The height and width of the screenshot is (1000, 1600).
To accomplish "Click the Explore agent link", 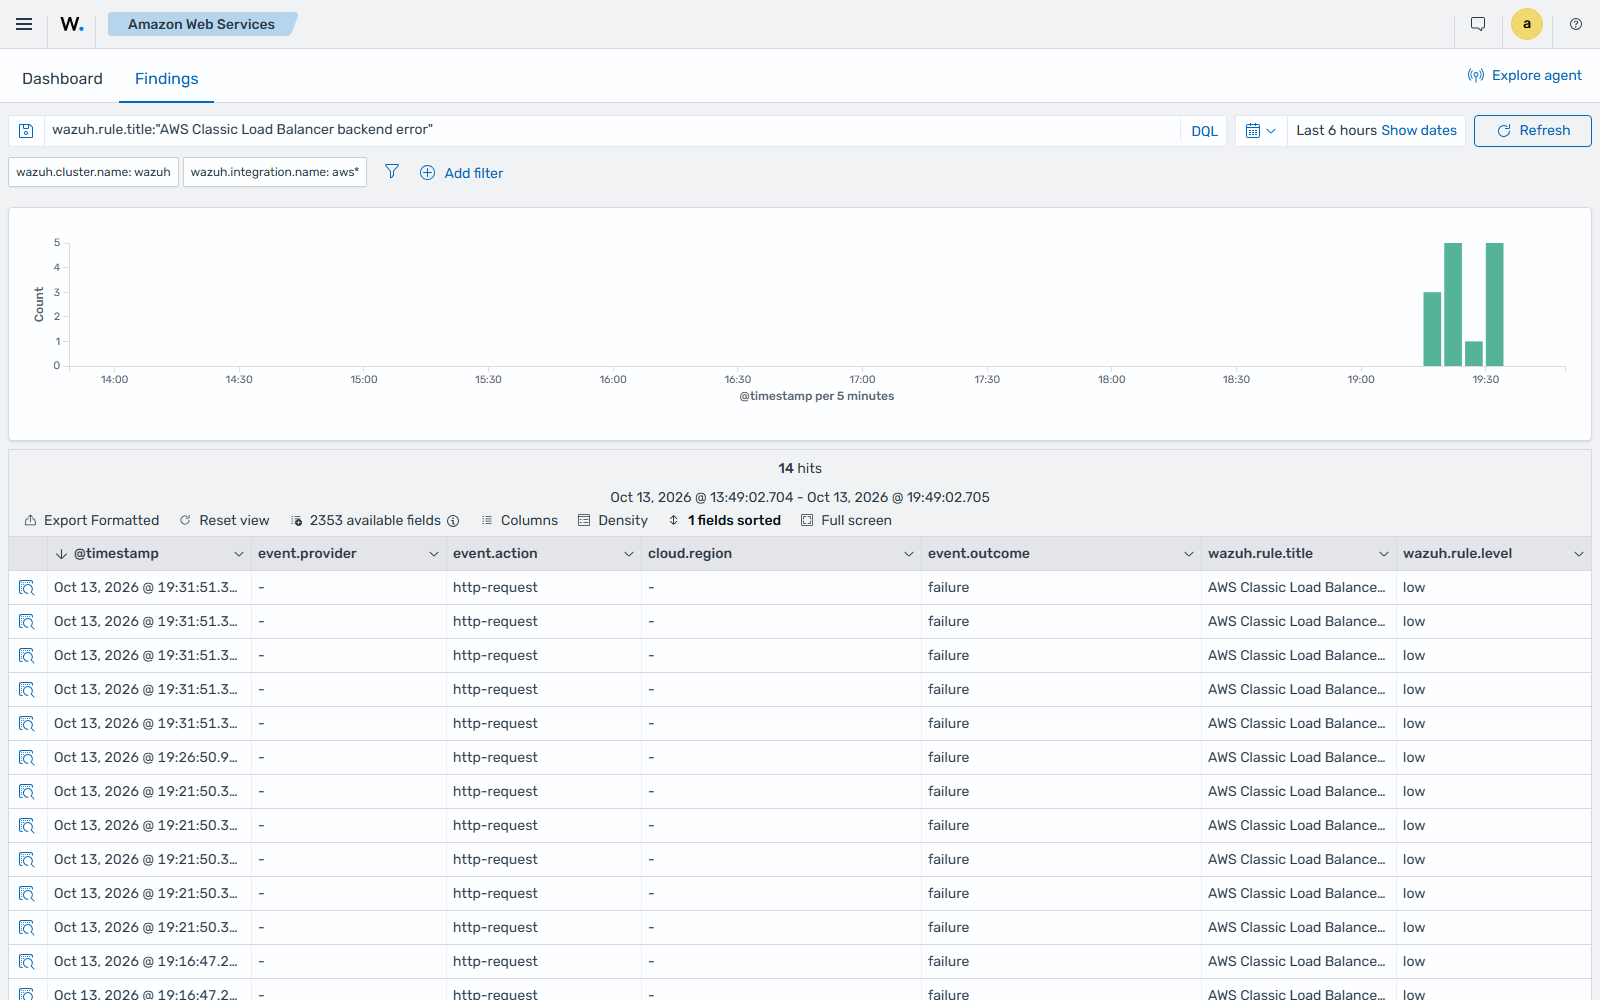I will (x=1524, y=75).
